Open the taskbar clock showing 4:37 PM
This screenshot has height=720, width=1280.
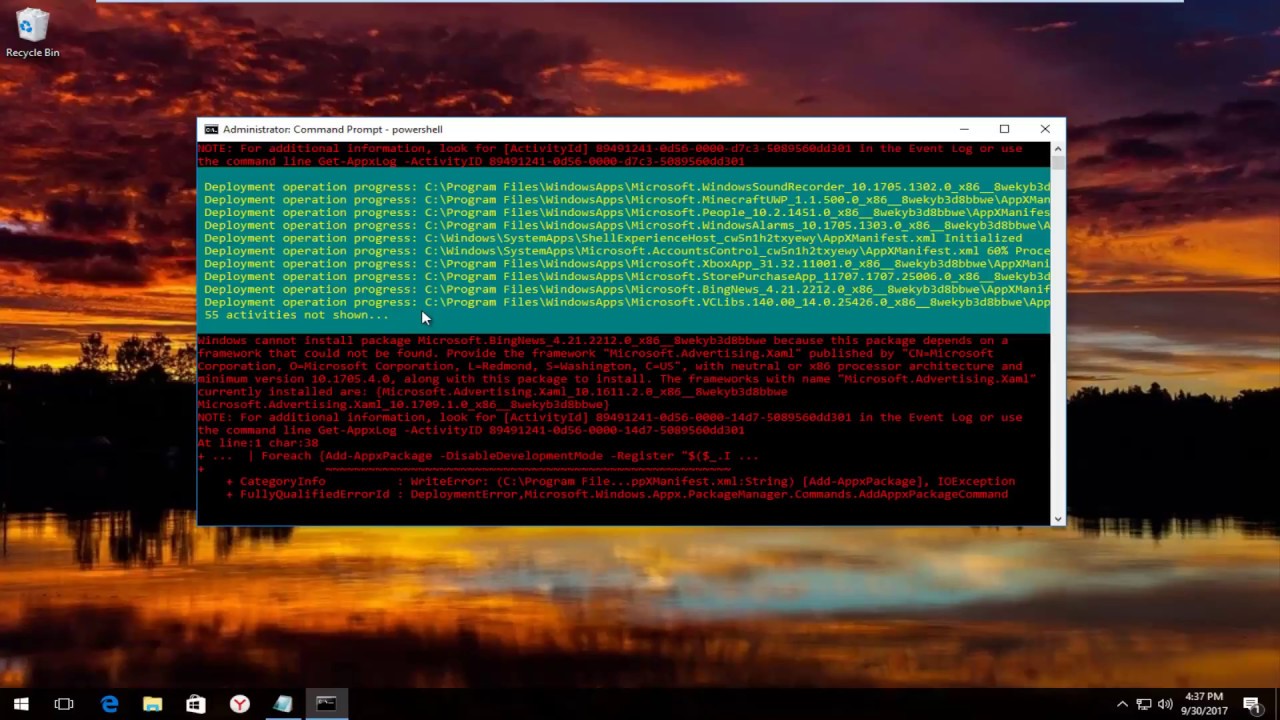click(x=1204, y=704)
